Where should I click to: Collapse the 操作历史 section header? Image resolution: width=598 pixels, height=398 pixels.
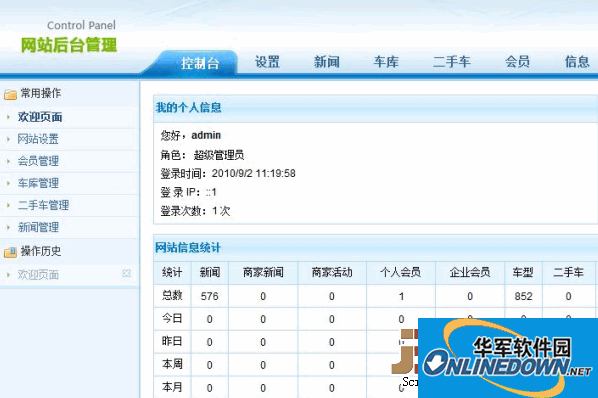tap(69, 251)
